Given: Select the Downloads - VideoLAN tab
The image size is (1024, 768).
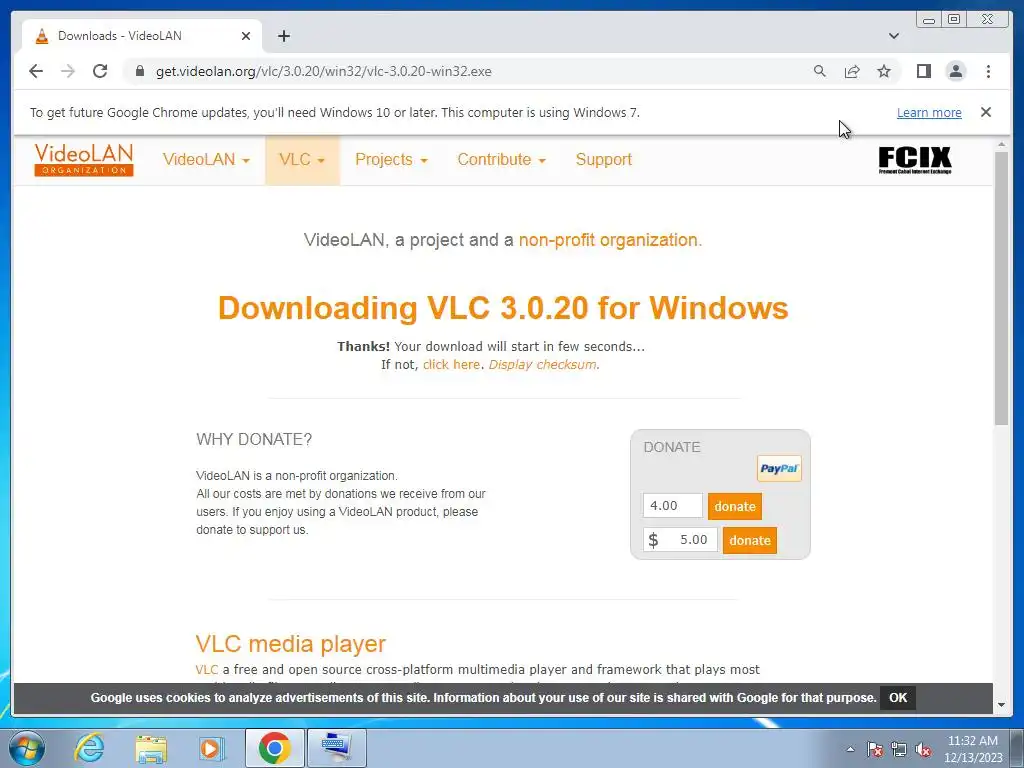Looking at the screenshot, I should pyautogui.click(x=142, y=36).
